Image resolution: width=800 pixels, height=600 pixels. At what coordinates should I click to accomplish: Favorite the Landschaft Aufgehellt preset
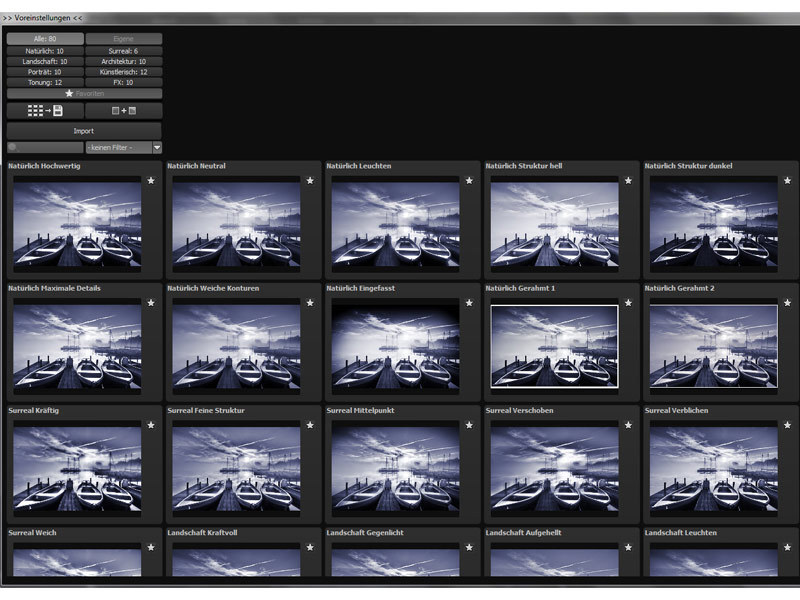pyautogui.click(x=629, y=547)
